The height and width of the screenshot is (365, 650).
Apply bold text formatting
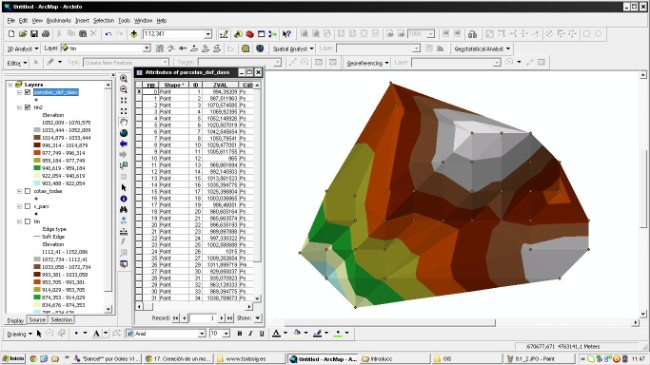click(x=240, y=333)
